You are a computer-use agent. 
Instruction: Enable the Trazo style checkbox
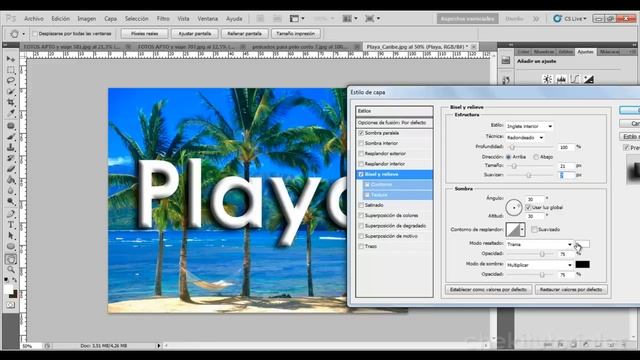(x=361, y=246)
